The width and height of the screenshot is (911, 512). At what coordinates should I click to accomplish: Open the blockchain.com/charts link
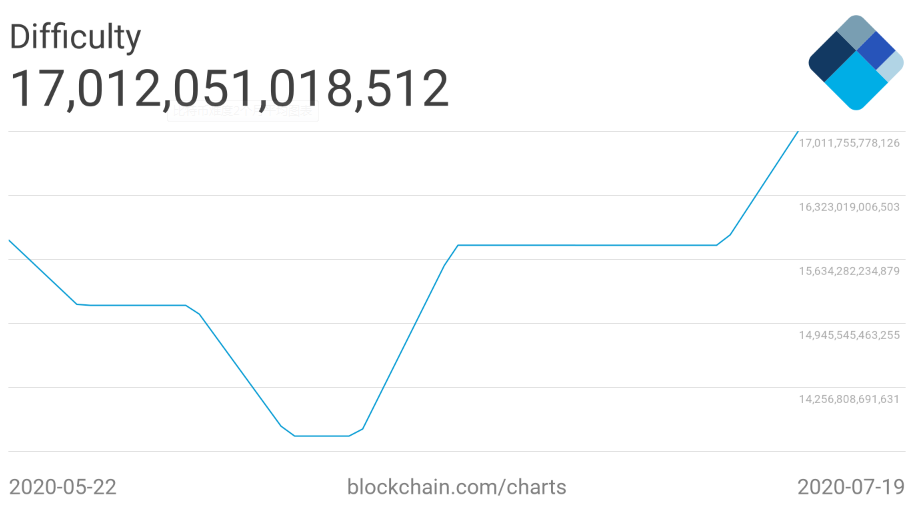point(456,488)
